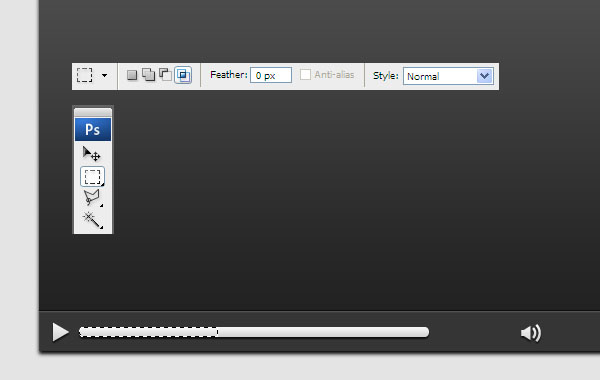Click the "Style:" label

point(386,76)
